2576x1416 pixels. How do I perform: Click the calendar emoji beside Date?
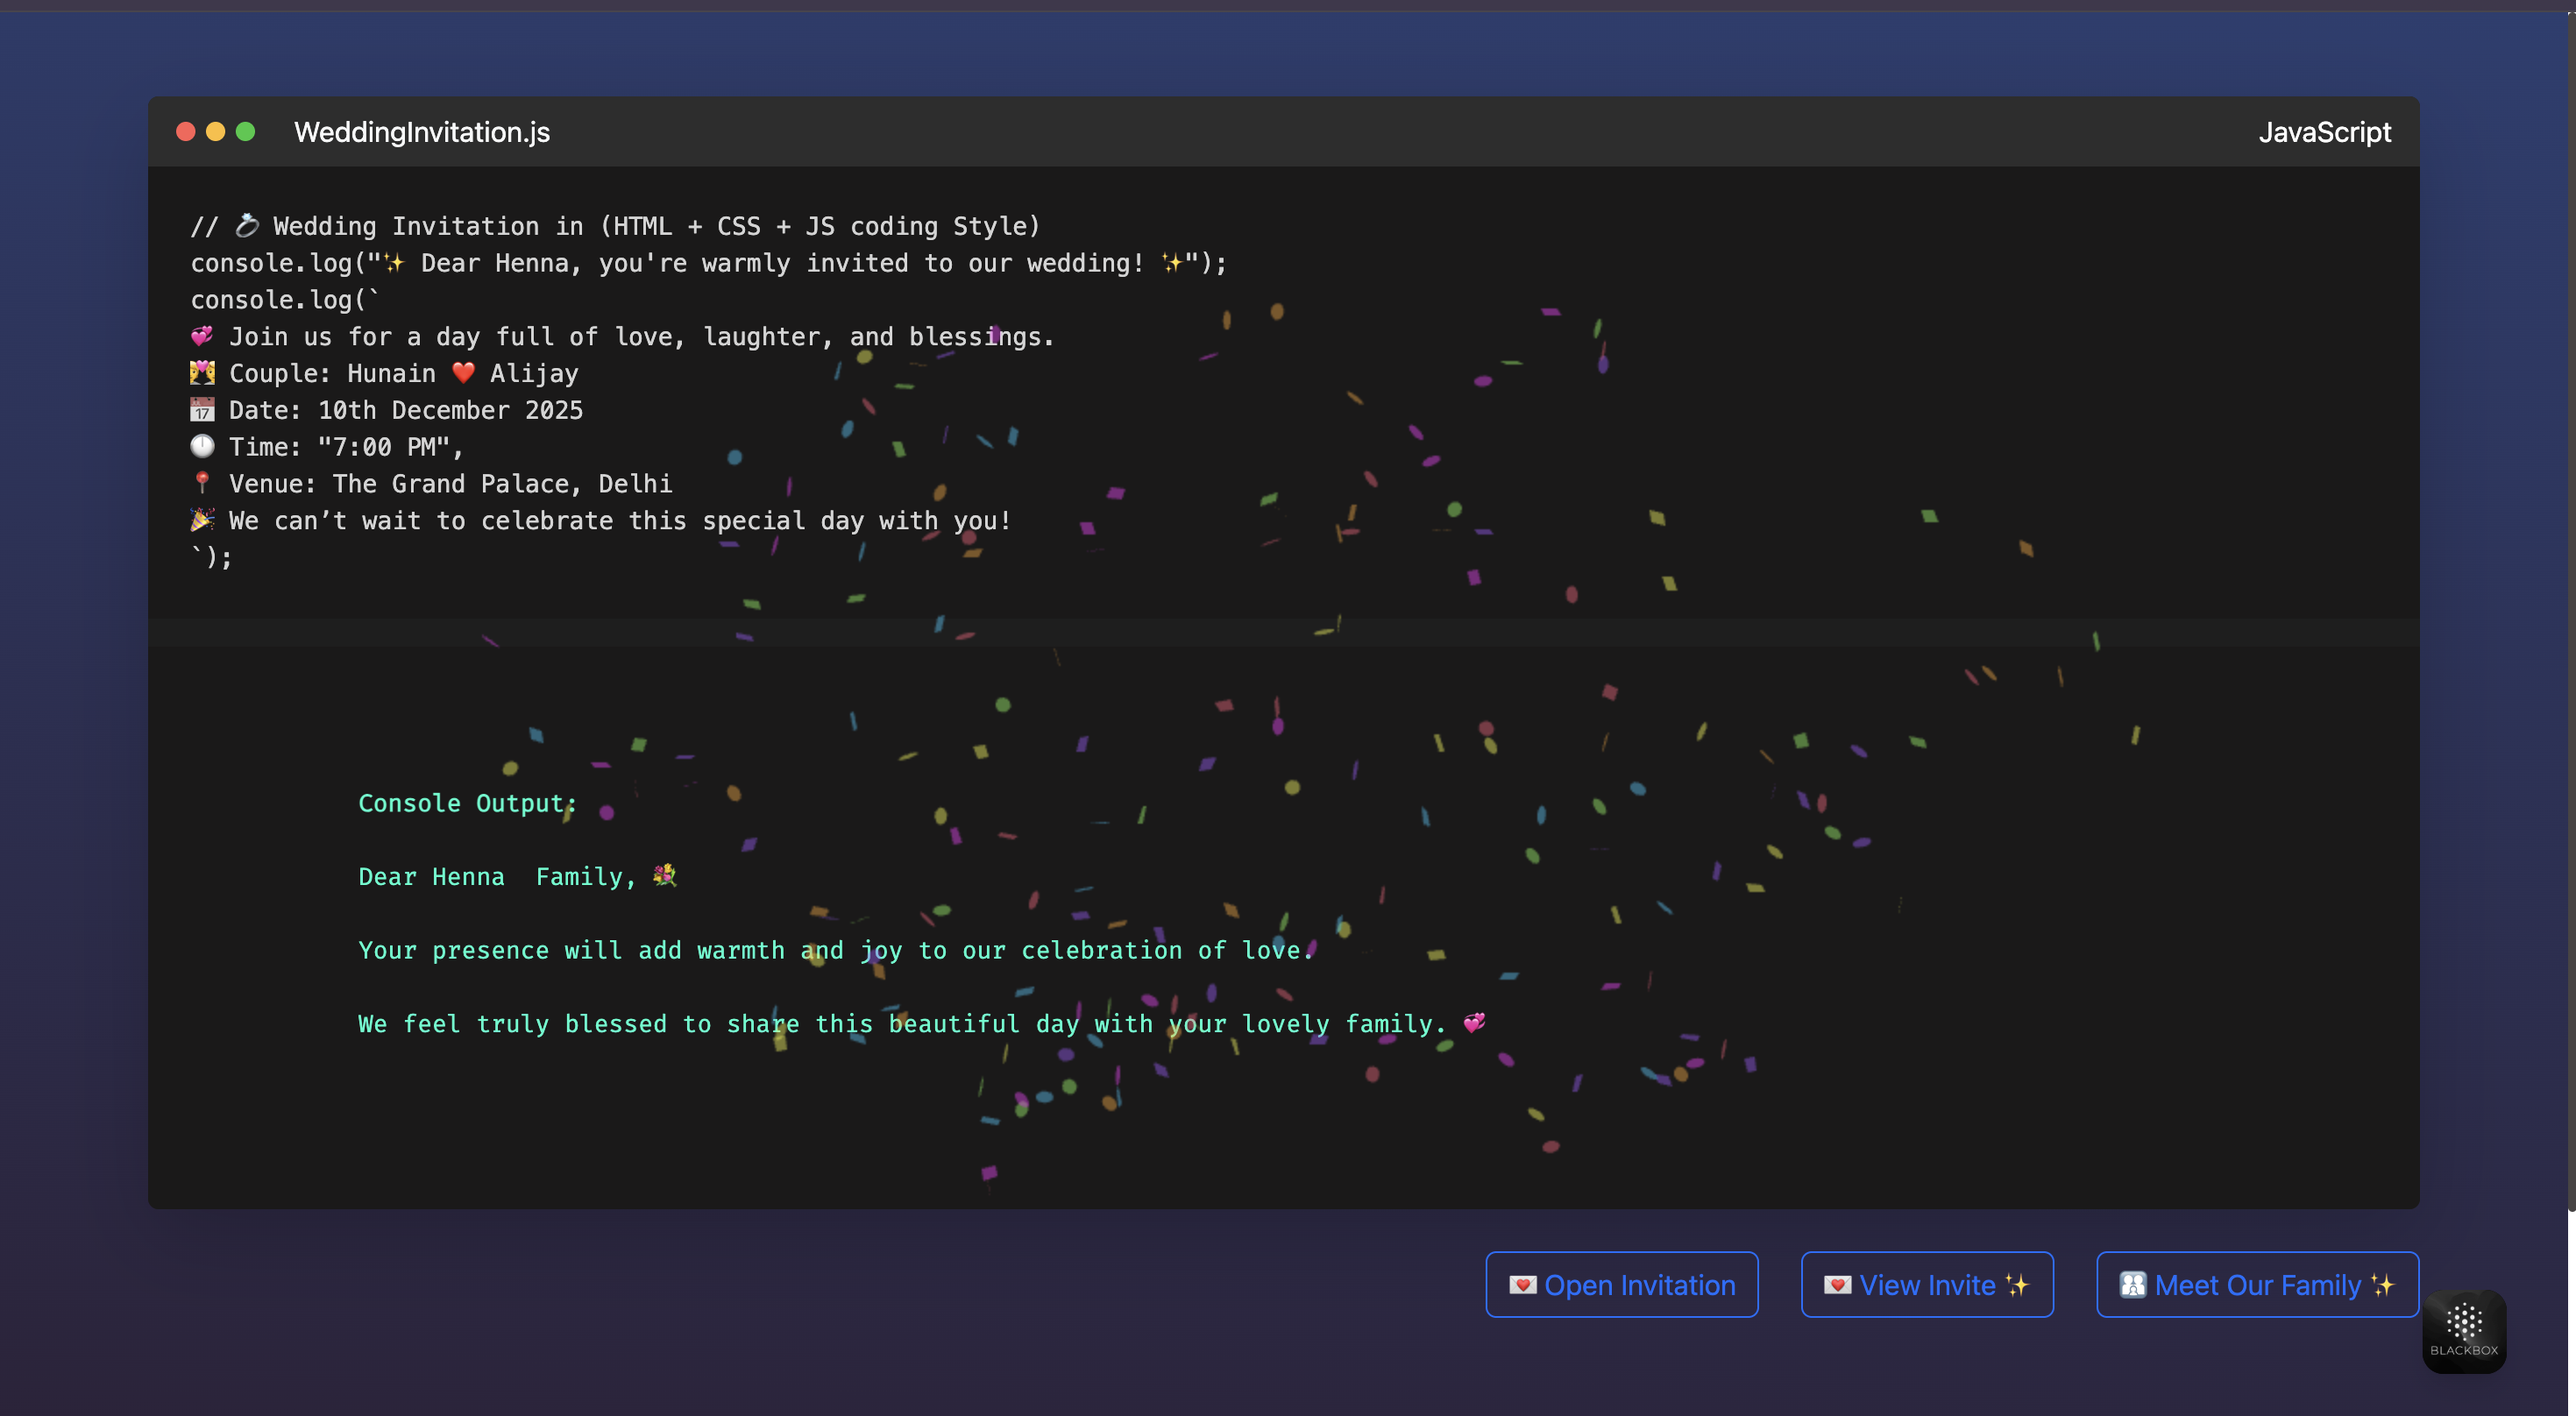[202, 410]
